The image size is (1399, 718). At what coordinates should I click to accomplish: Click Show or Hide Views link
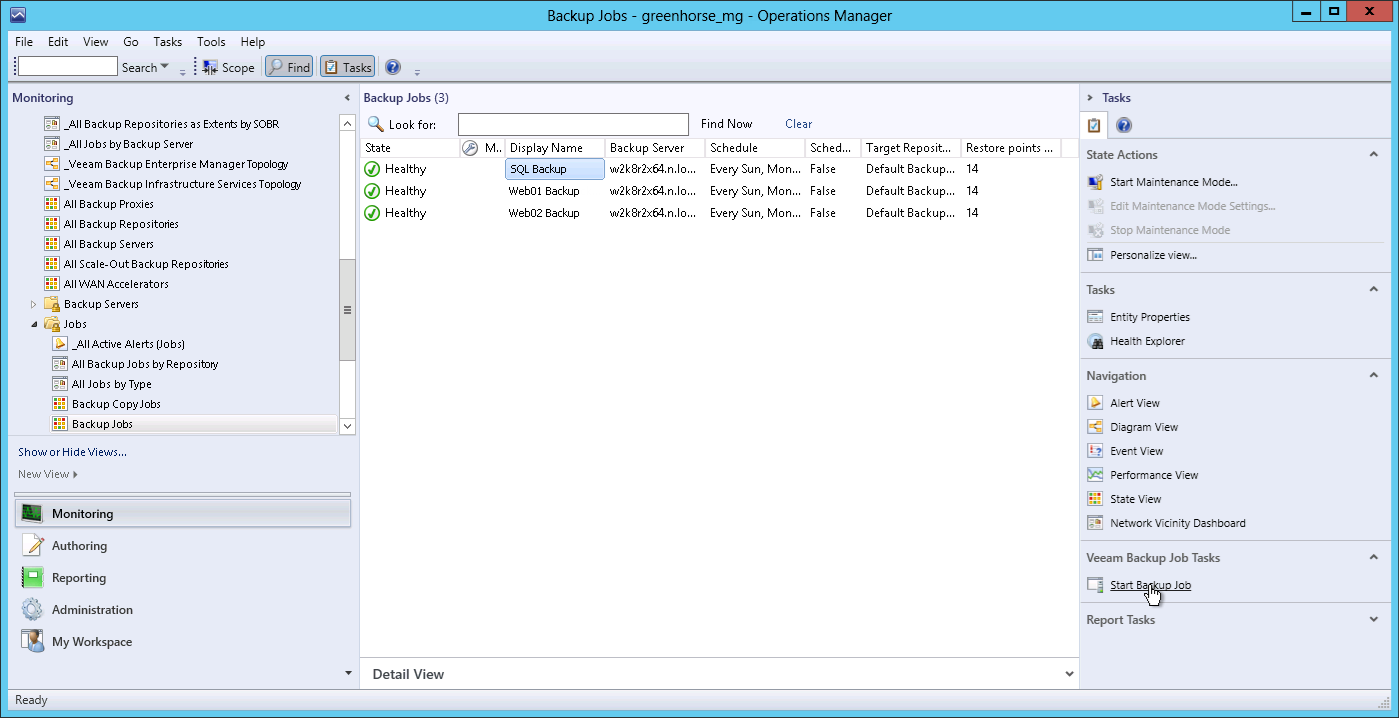(x=72, y=452)
